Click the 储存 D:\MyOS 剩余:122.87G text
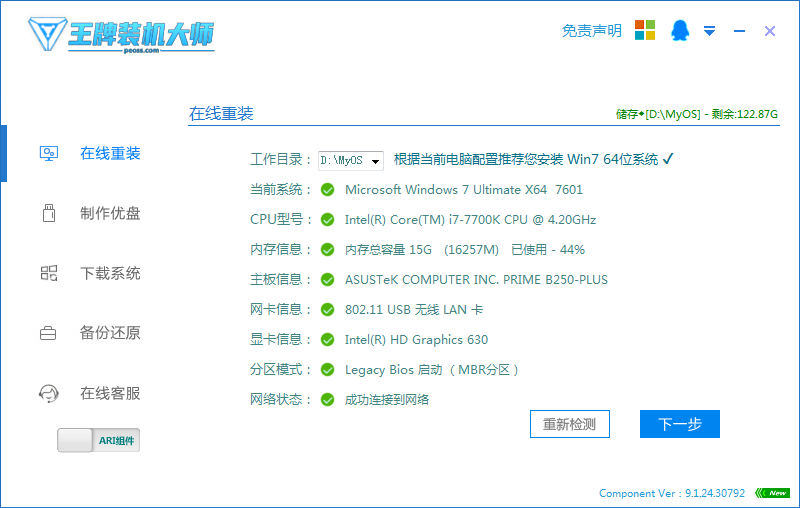Viewport: 800px width, 508px height. point(697,114)
